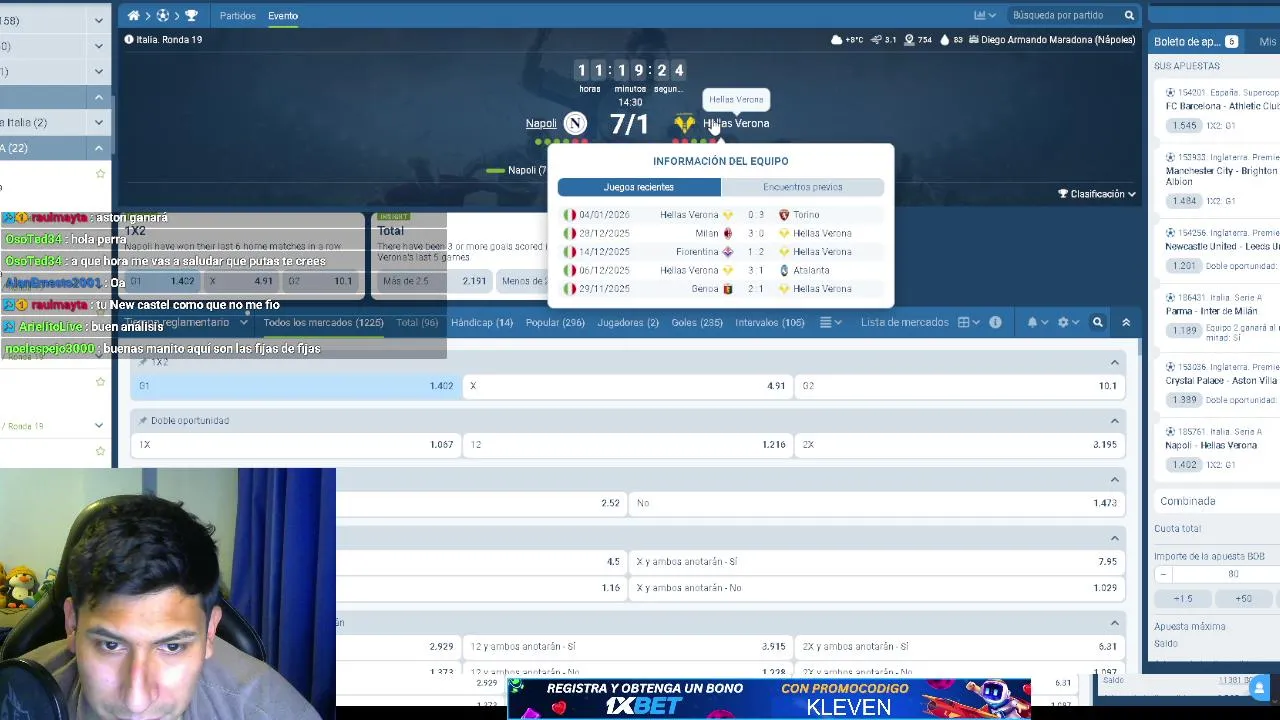Select Juegos recientes tab in team info
Viewport: 1280px width, 720px height.
click(x=639, y=187)
